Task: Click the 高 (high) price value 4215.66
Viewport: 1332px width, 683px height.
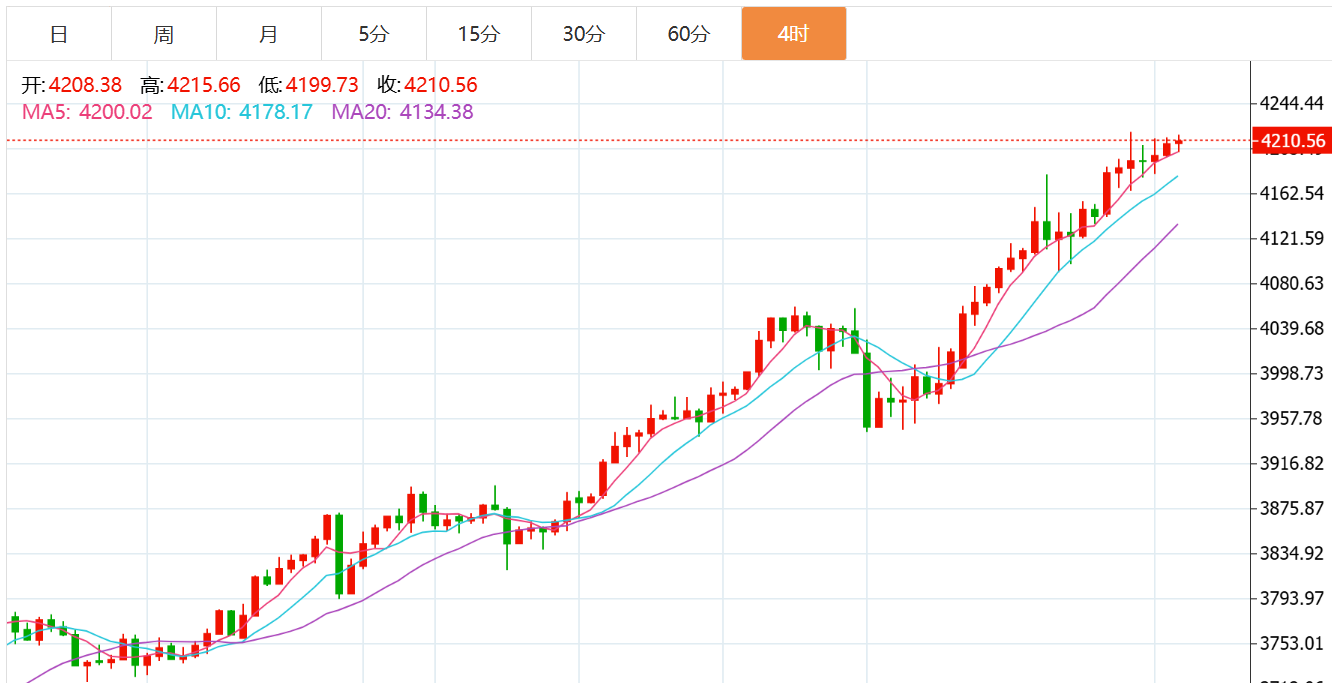Action: pos(204,85)
